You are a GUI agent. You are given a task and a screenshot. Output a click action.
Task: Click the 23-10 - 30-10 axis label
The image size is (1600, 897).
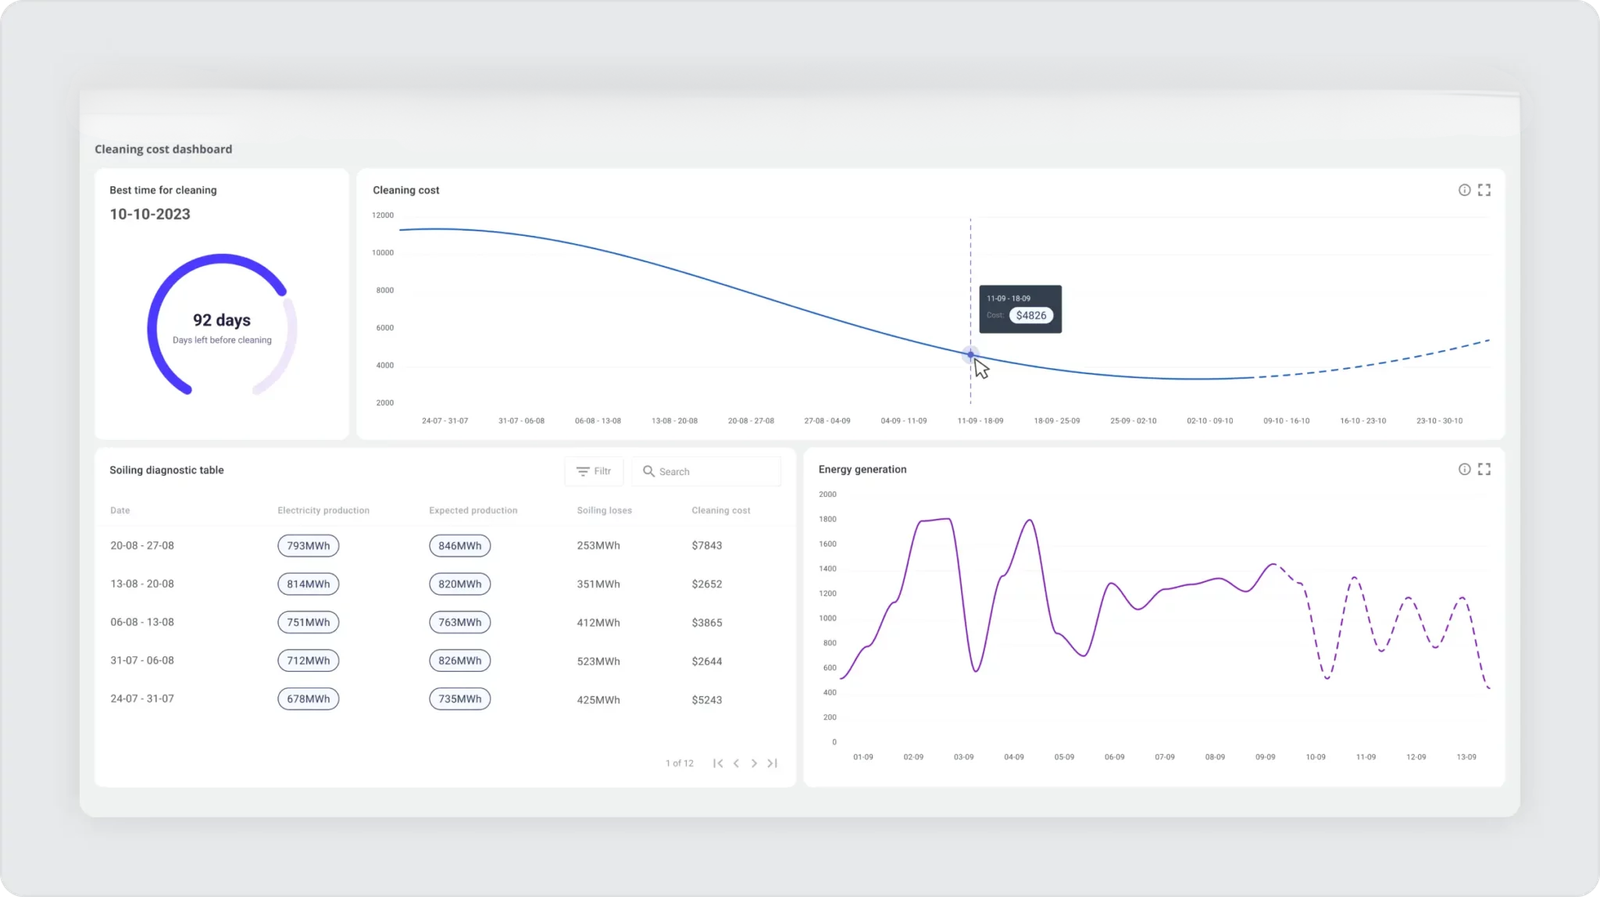1439,421
